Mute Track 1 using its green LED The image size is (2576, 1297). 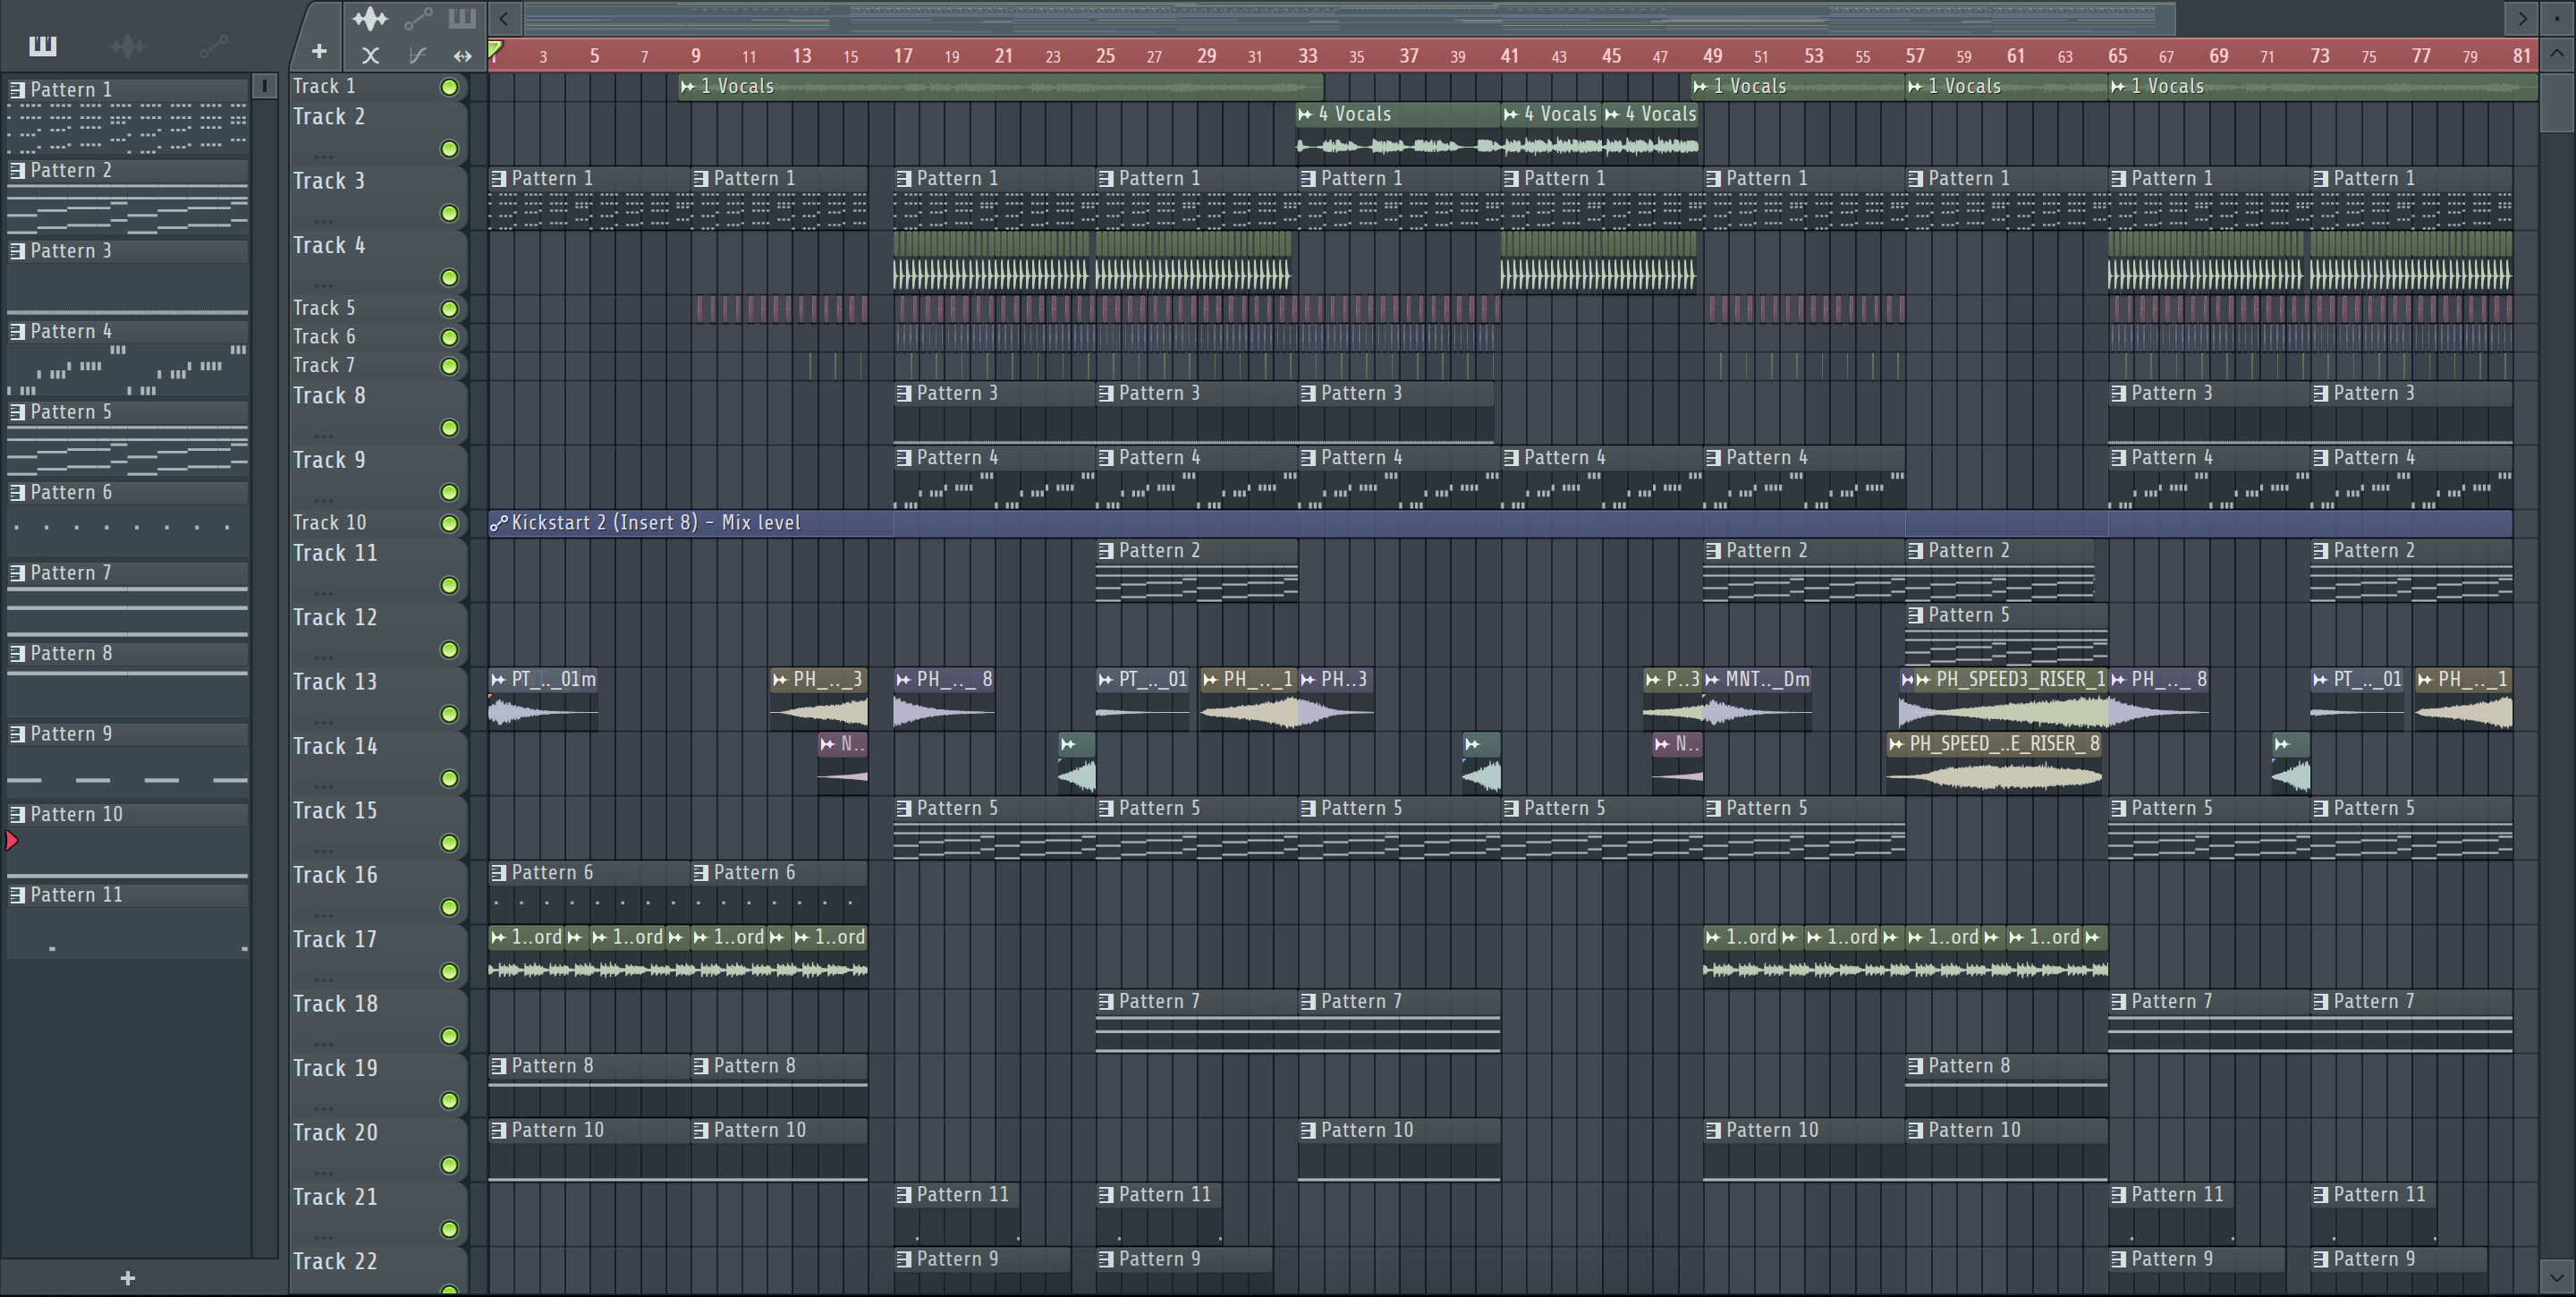tap(450, 87)
